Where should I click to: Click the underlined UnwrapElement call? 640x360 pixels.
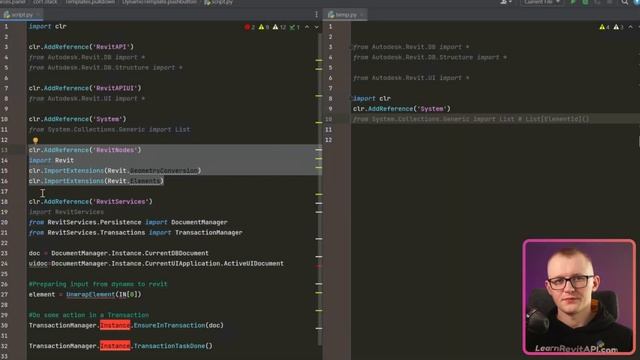point(90,294)
